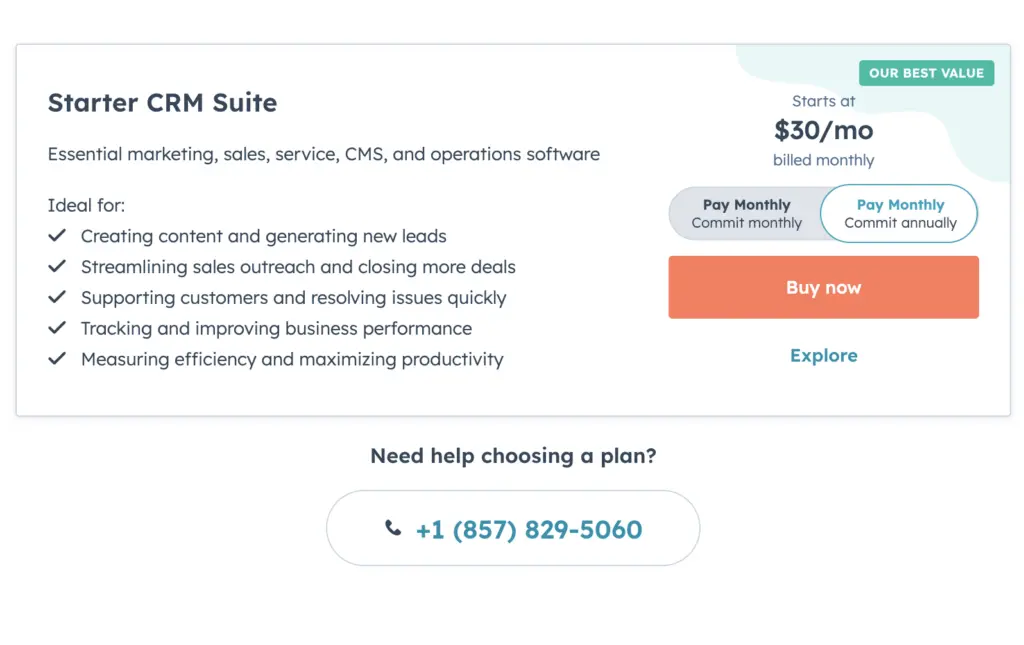Select the Starter CRM Suite heading
Image resolution: width=1024 pixels, height=645 pixels.
click(x=163, y=102)
